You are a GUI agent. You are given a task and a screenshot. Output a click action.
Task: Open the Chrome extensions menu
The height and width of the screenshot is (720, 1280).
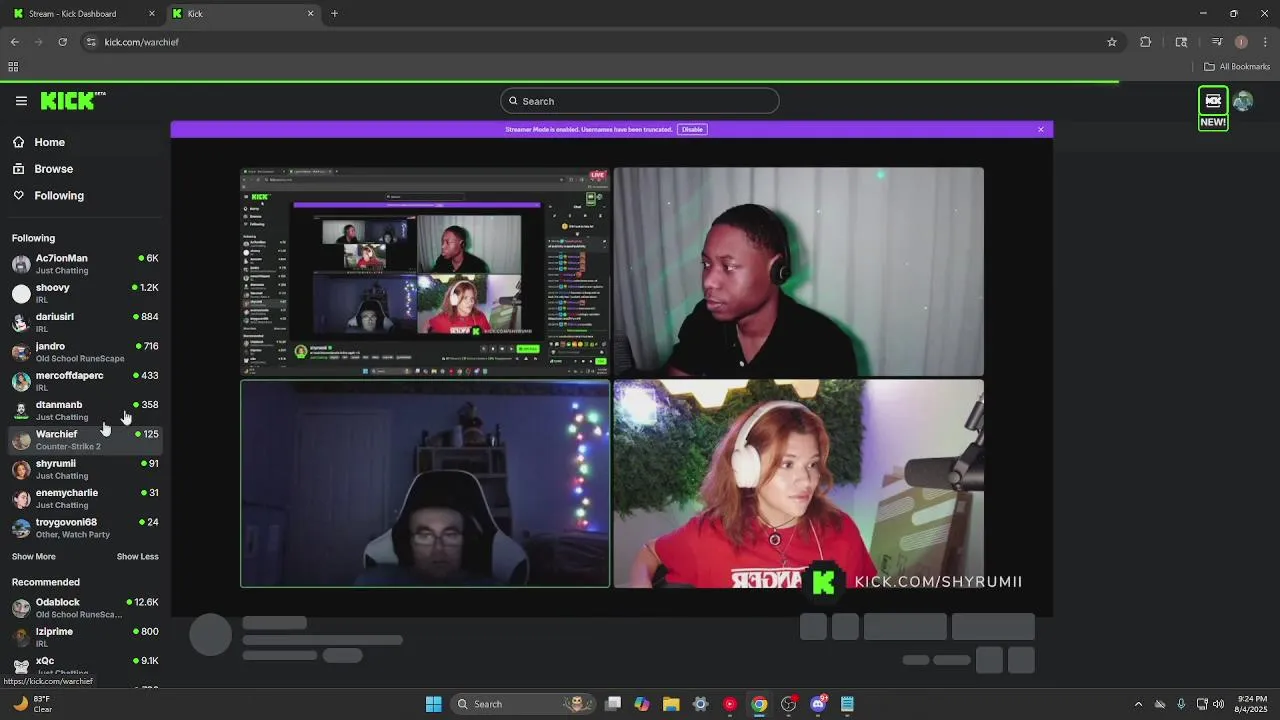coord(1145,42)
